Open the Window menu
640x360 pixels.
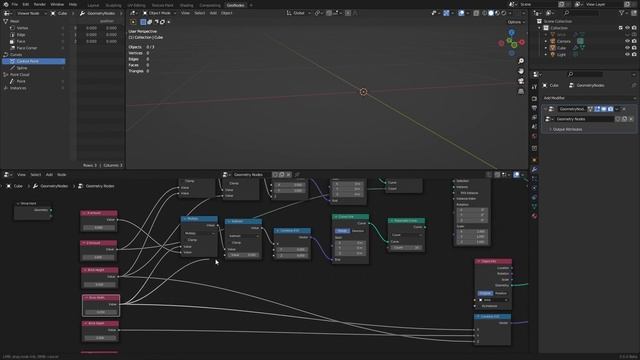coord(57,4)
